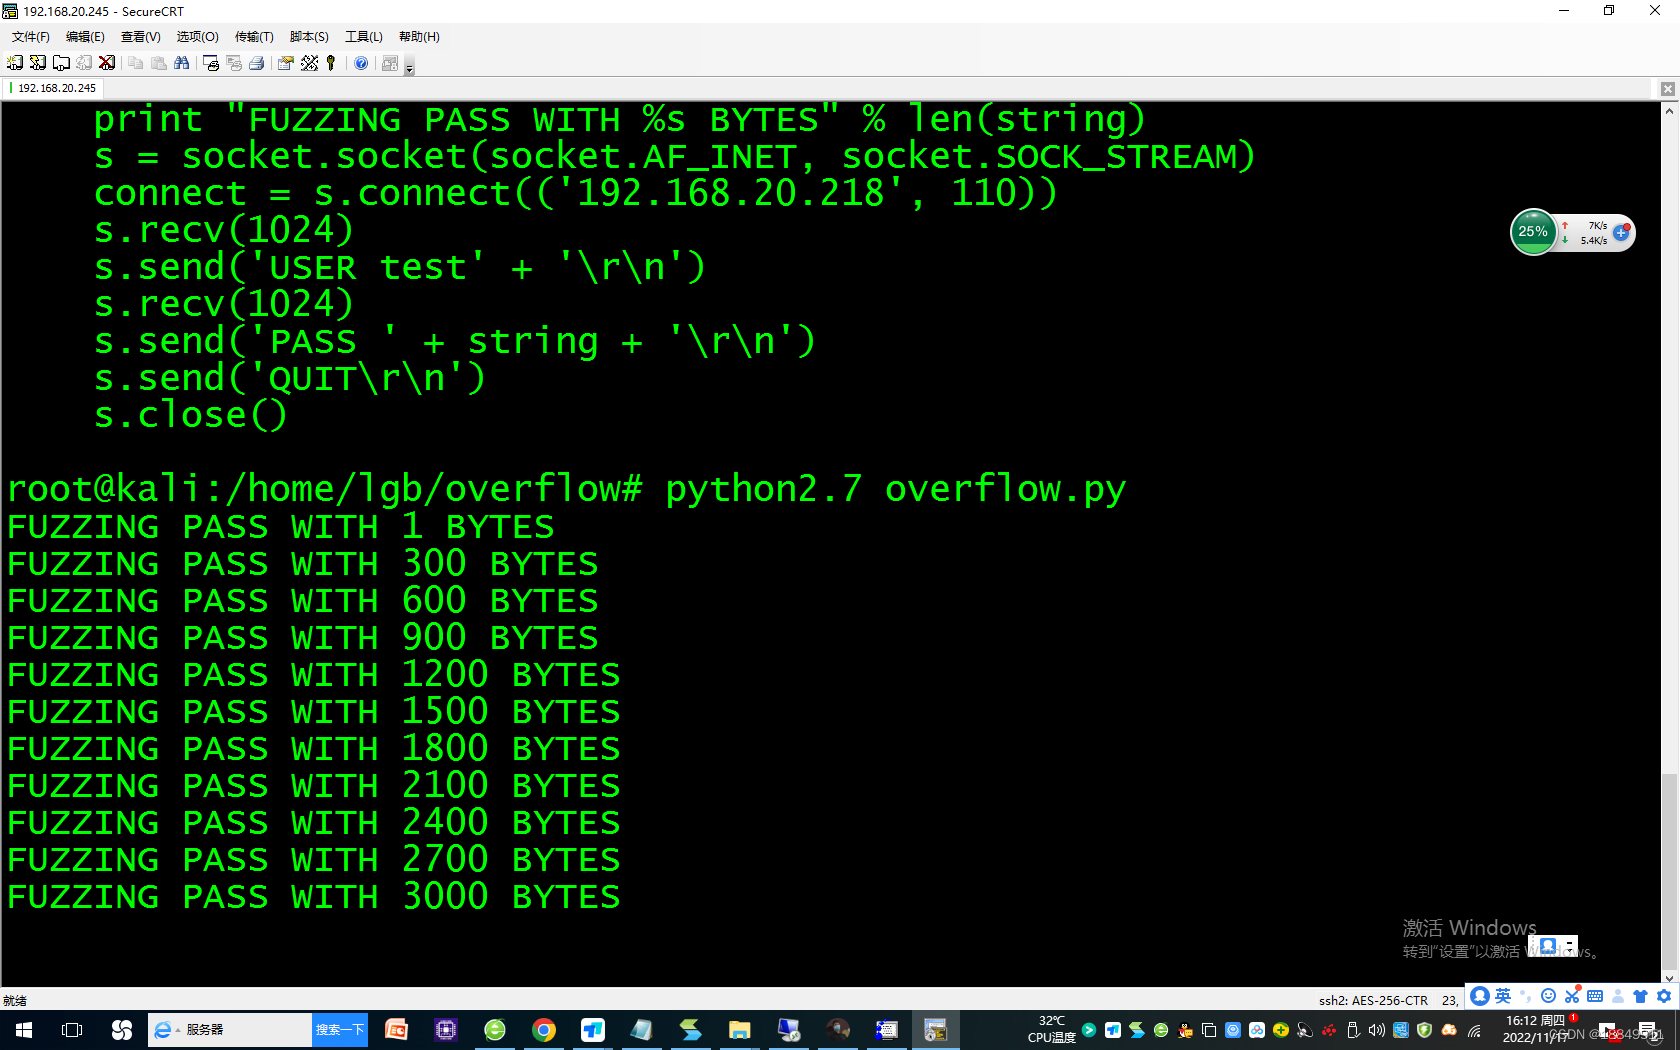Click the Connect session toolbar icon
This screenshot has width=1680, height=1050.
(15, 63)
